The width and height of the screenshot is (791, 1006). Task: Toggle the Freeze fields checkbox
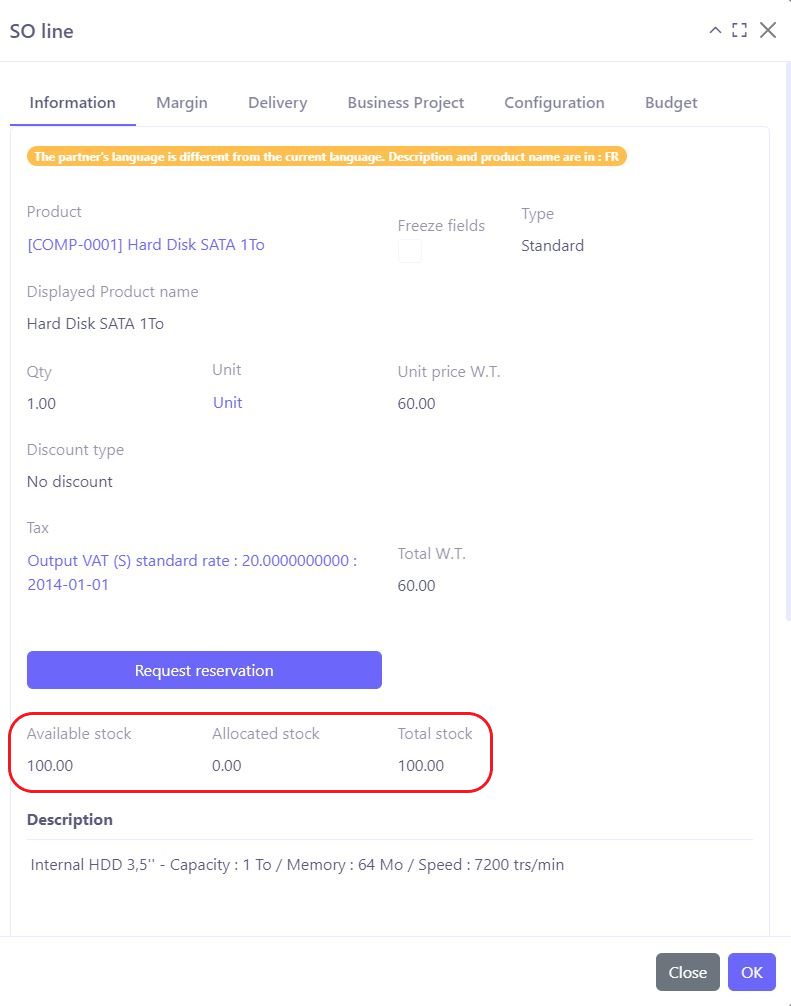point(410,251)
